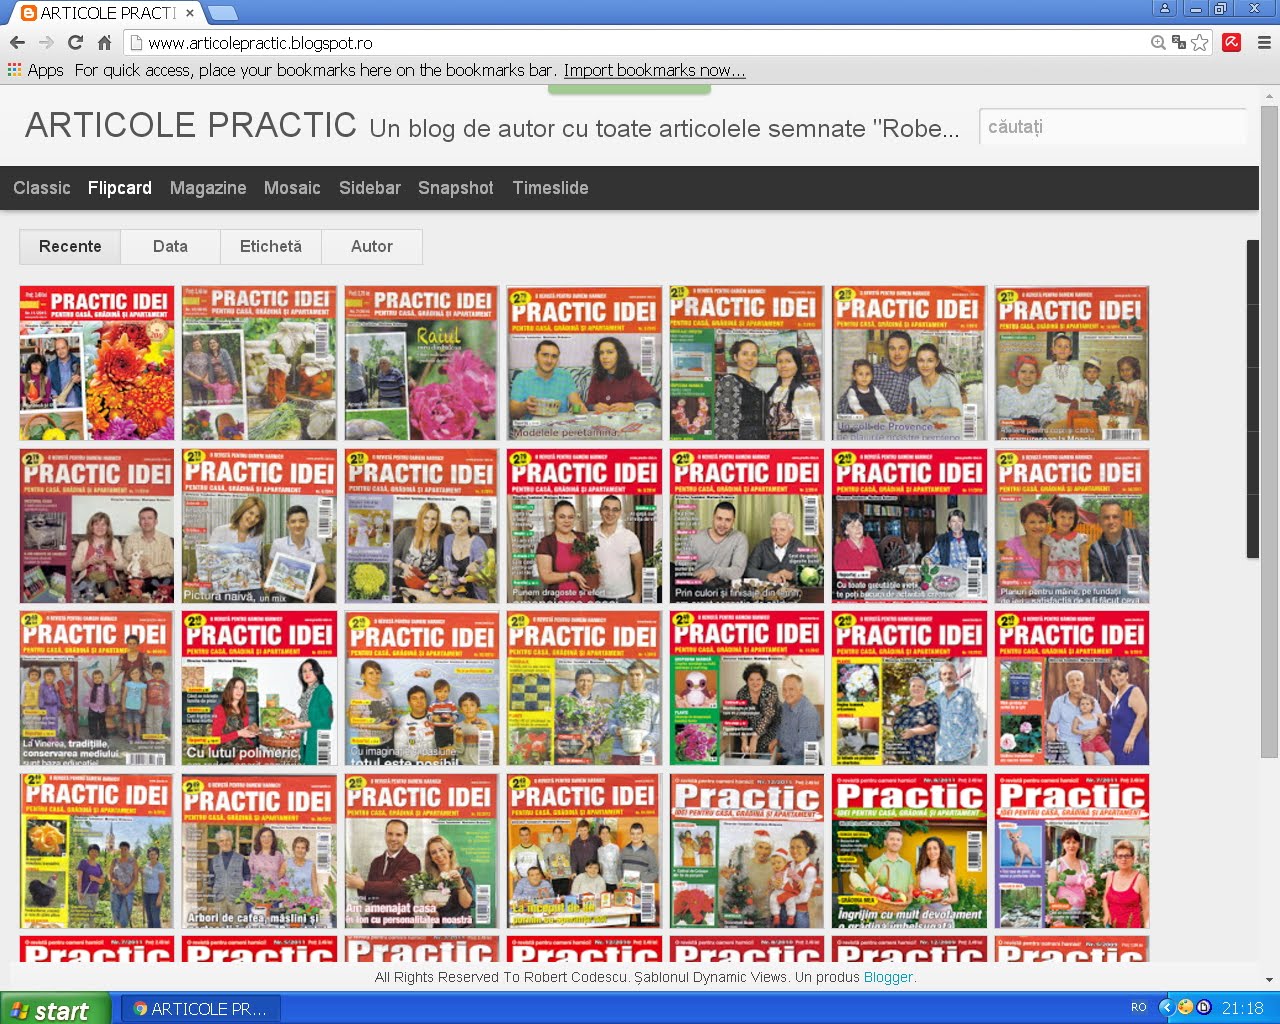The image size is (1280, 1024).
Task: Sort cards by Etichetă
Action: [270, 246]
